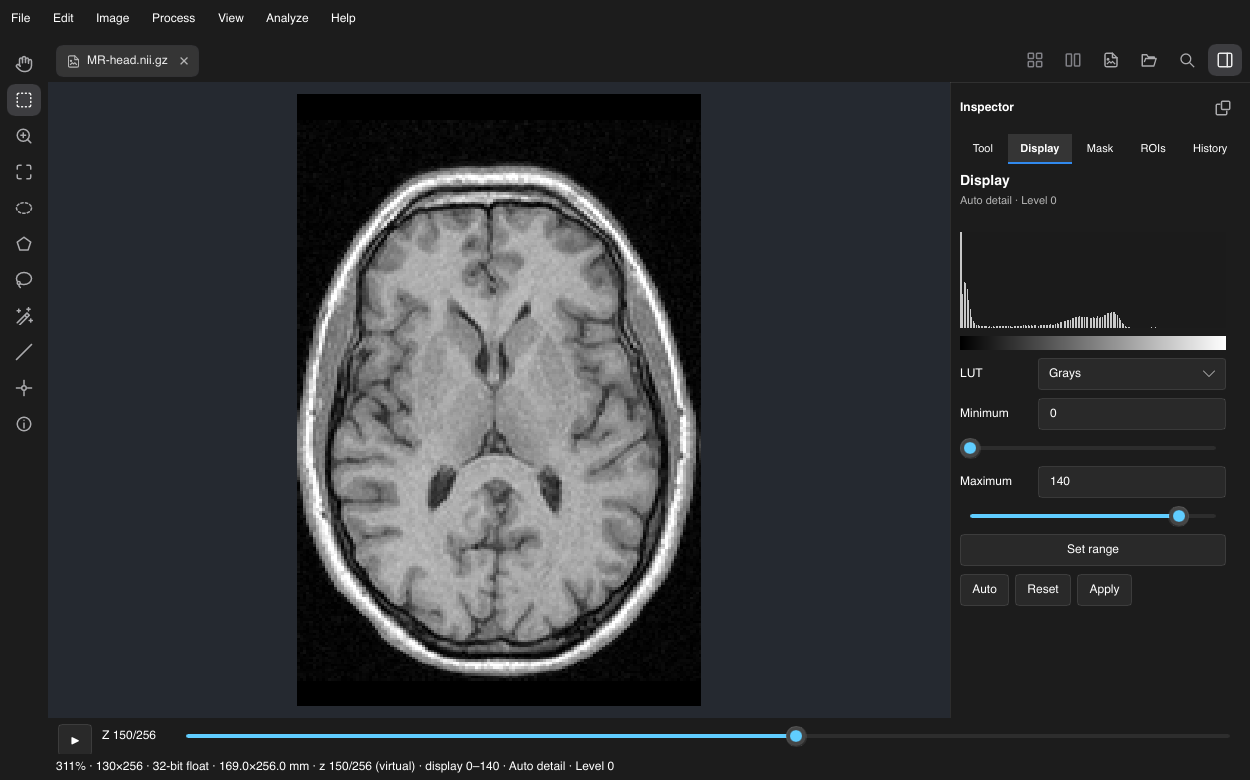Select the Lasso freehand tool

24,280
